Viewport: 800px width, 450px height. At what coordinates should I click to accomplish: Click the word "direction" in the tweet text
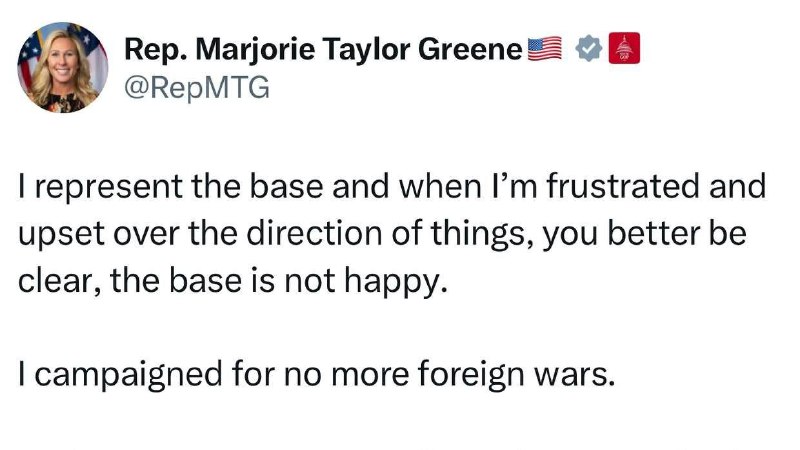[x=314, y=233]
